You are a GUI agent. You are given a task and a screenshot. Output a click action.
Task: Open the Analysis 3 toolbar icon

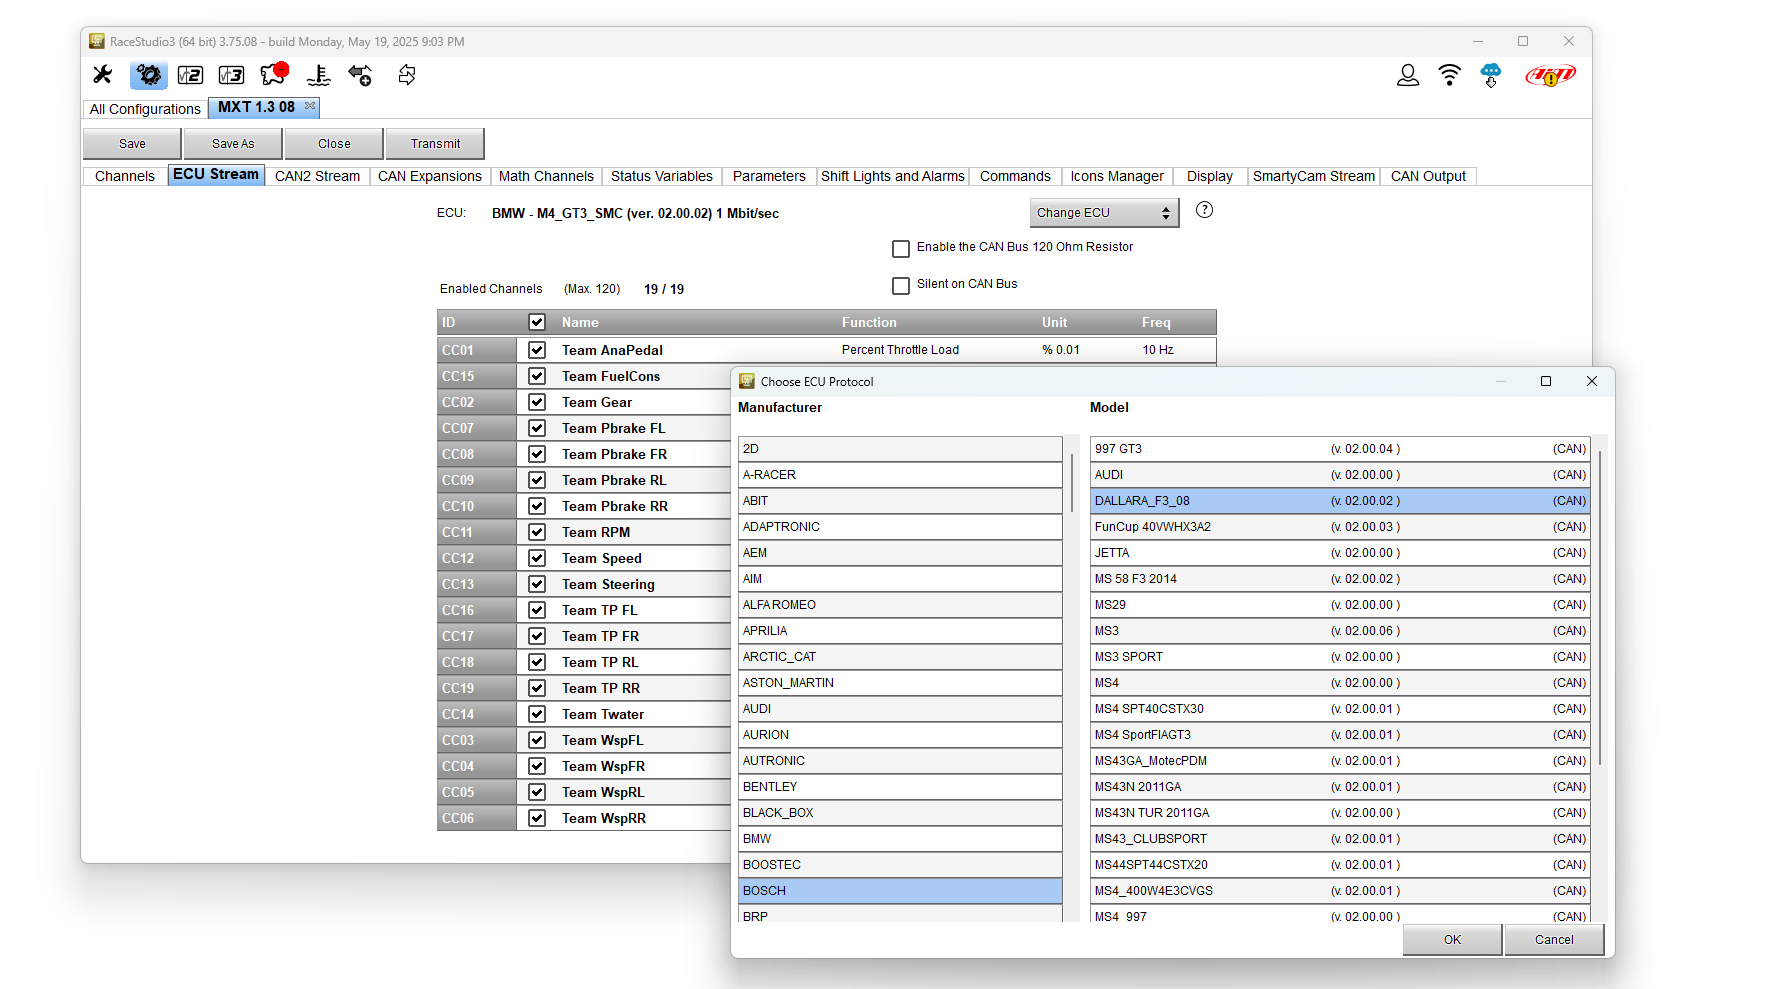(231, 75)
